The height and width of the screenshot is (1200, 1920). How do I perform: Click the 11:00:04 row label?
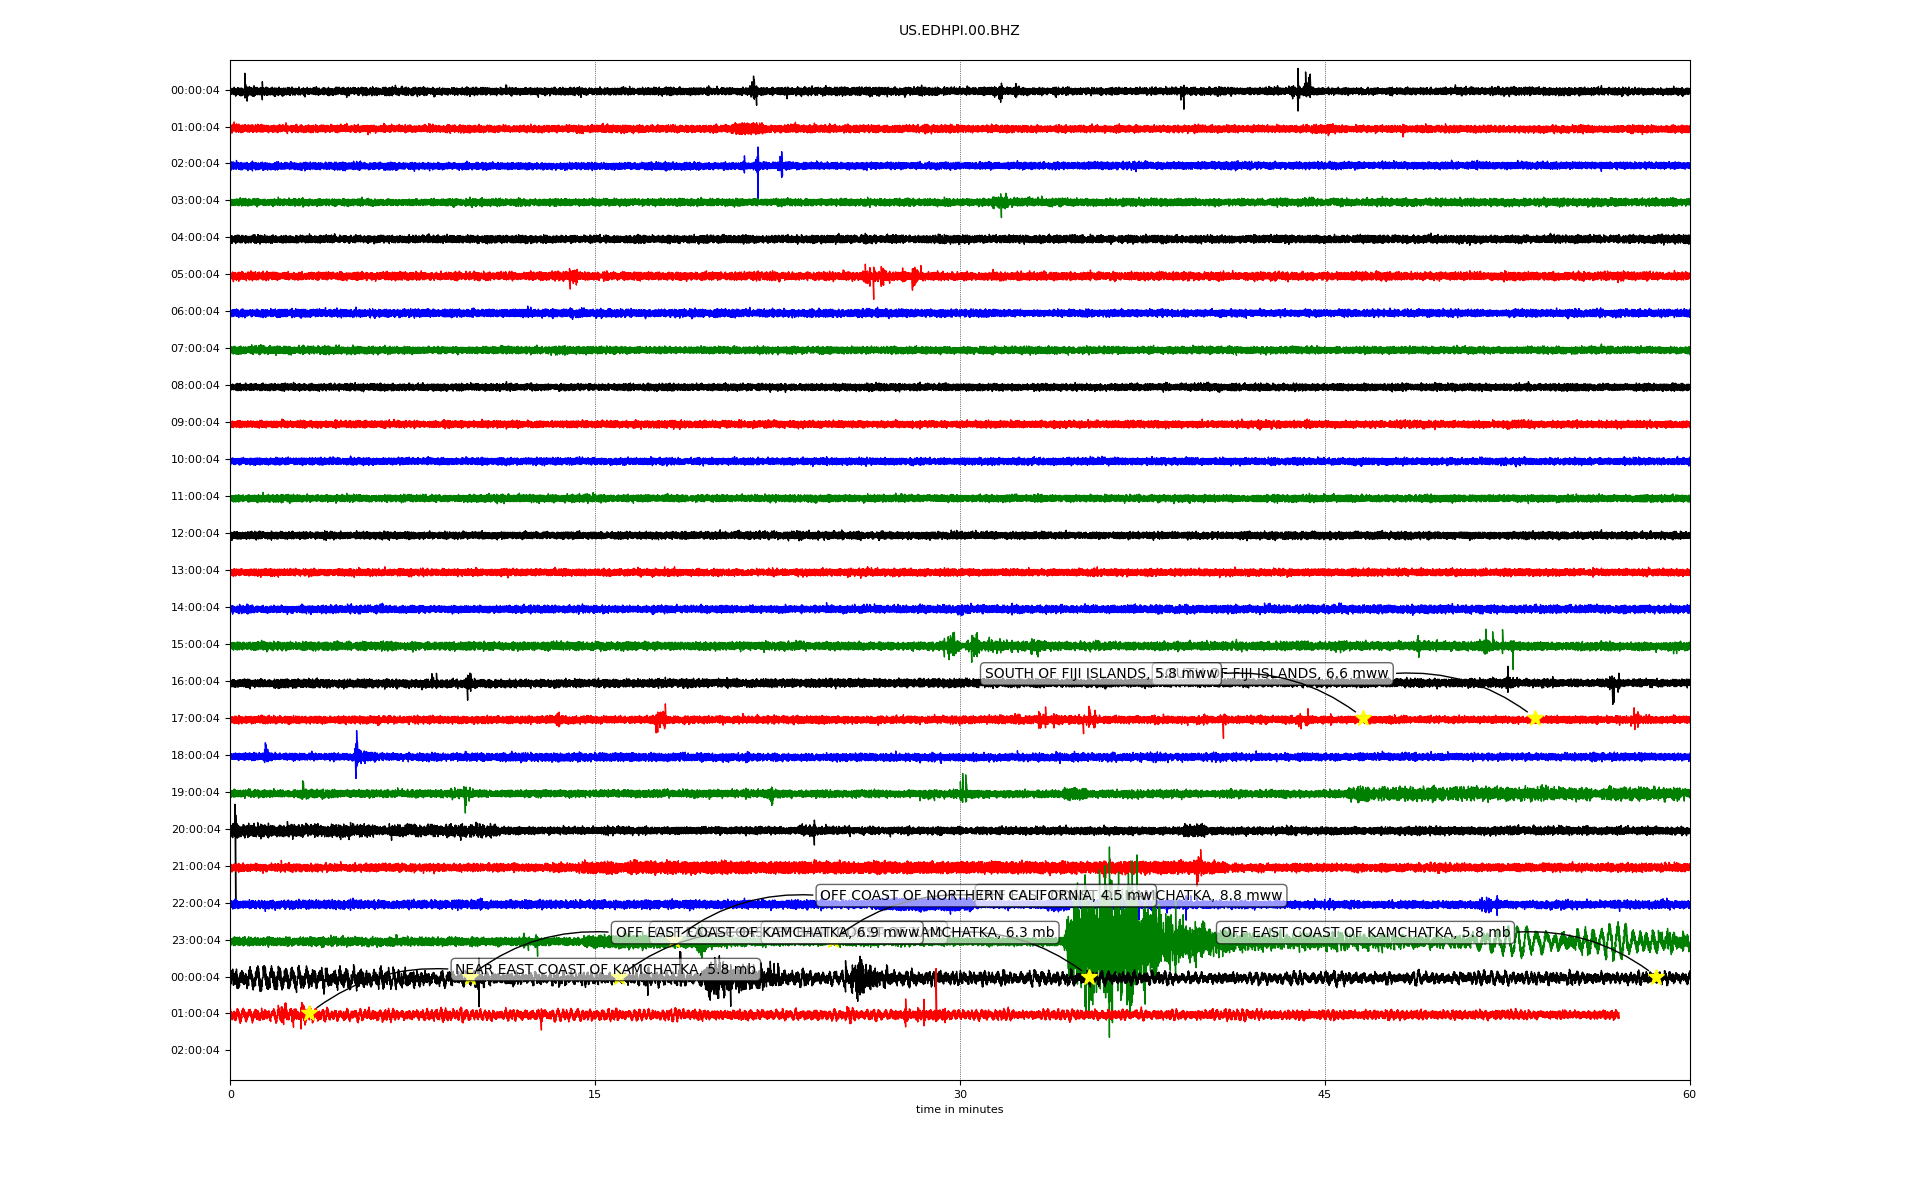[195, 497]
